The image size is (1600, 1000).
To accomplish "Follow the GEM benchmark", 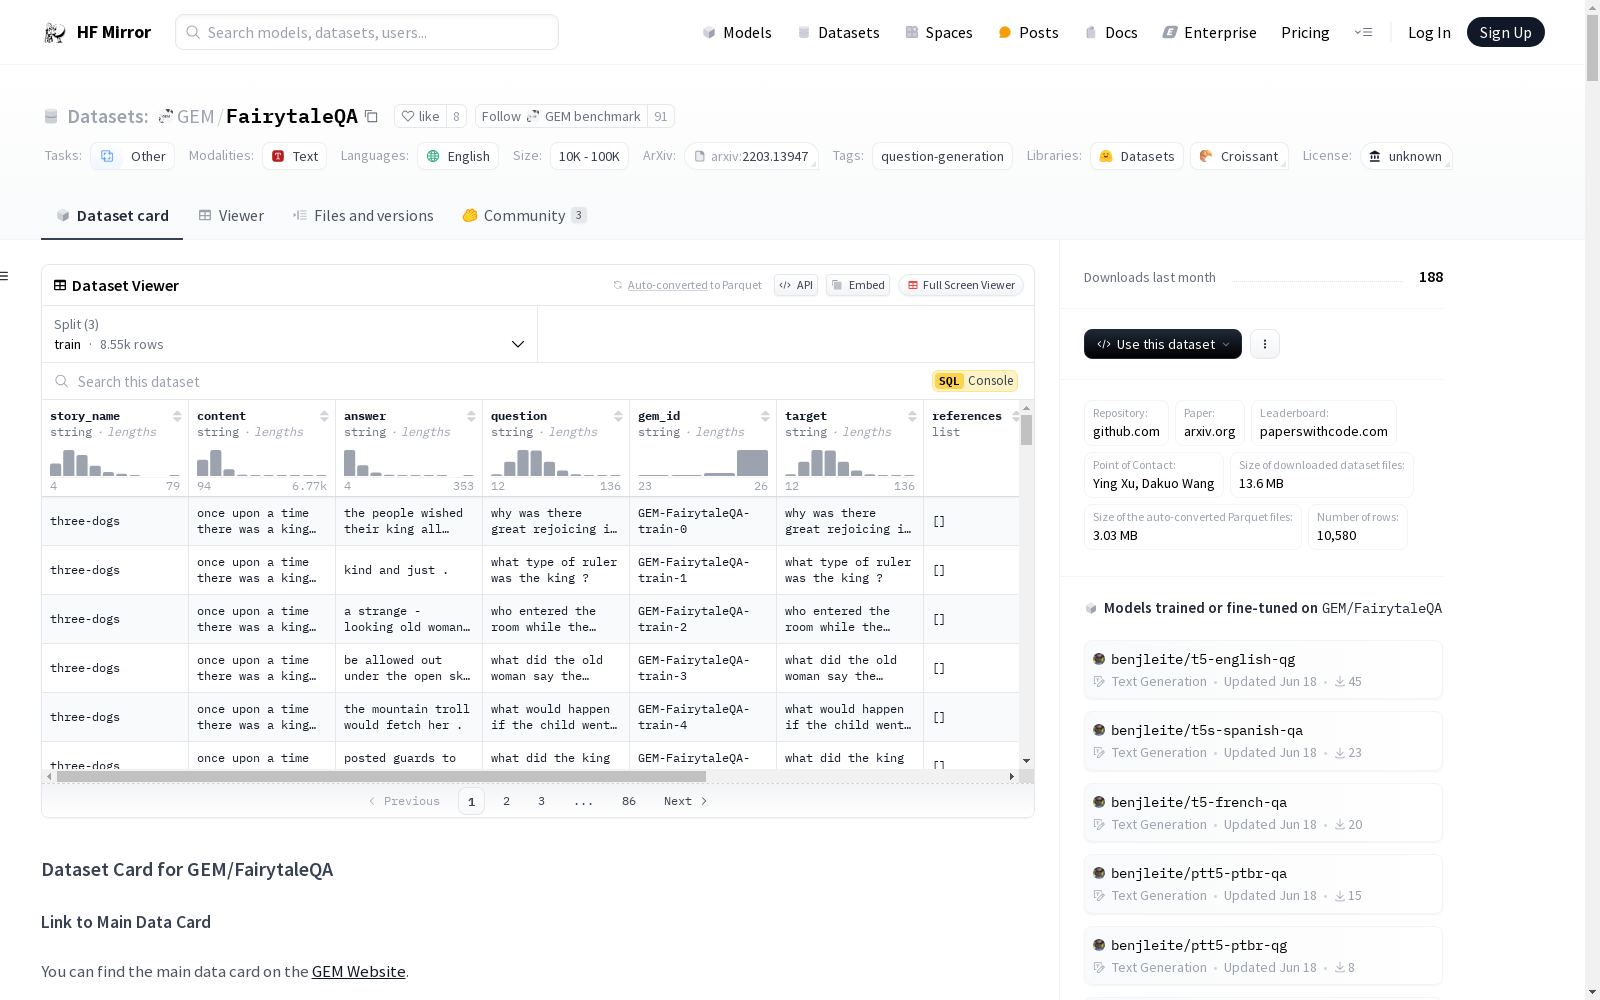I will point(561,117).
